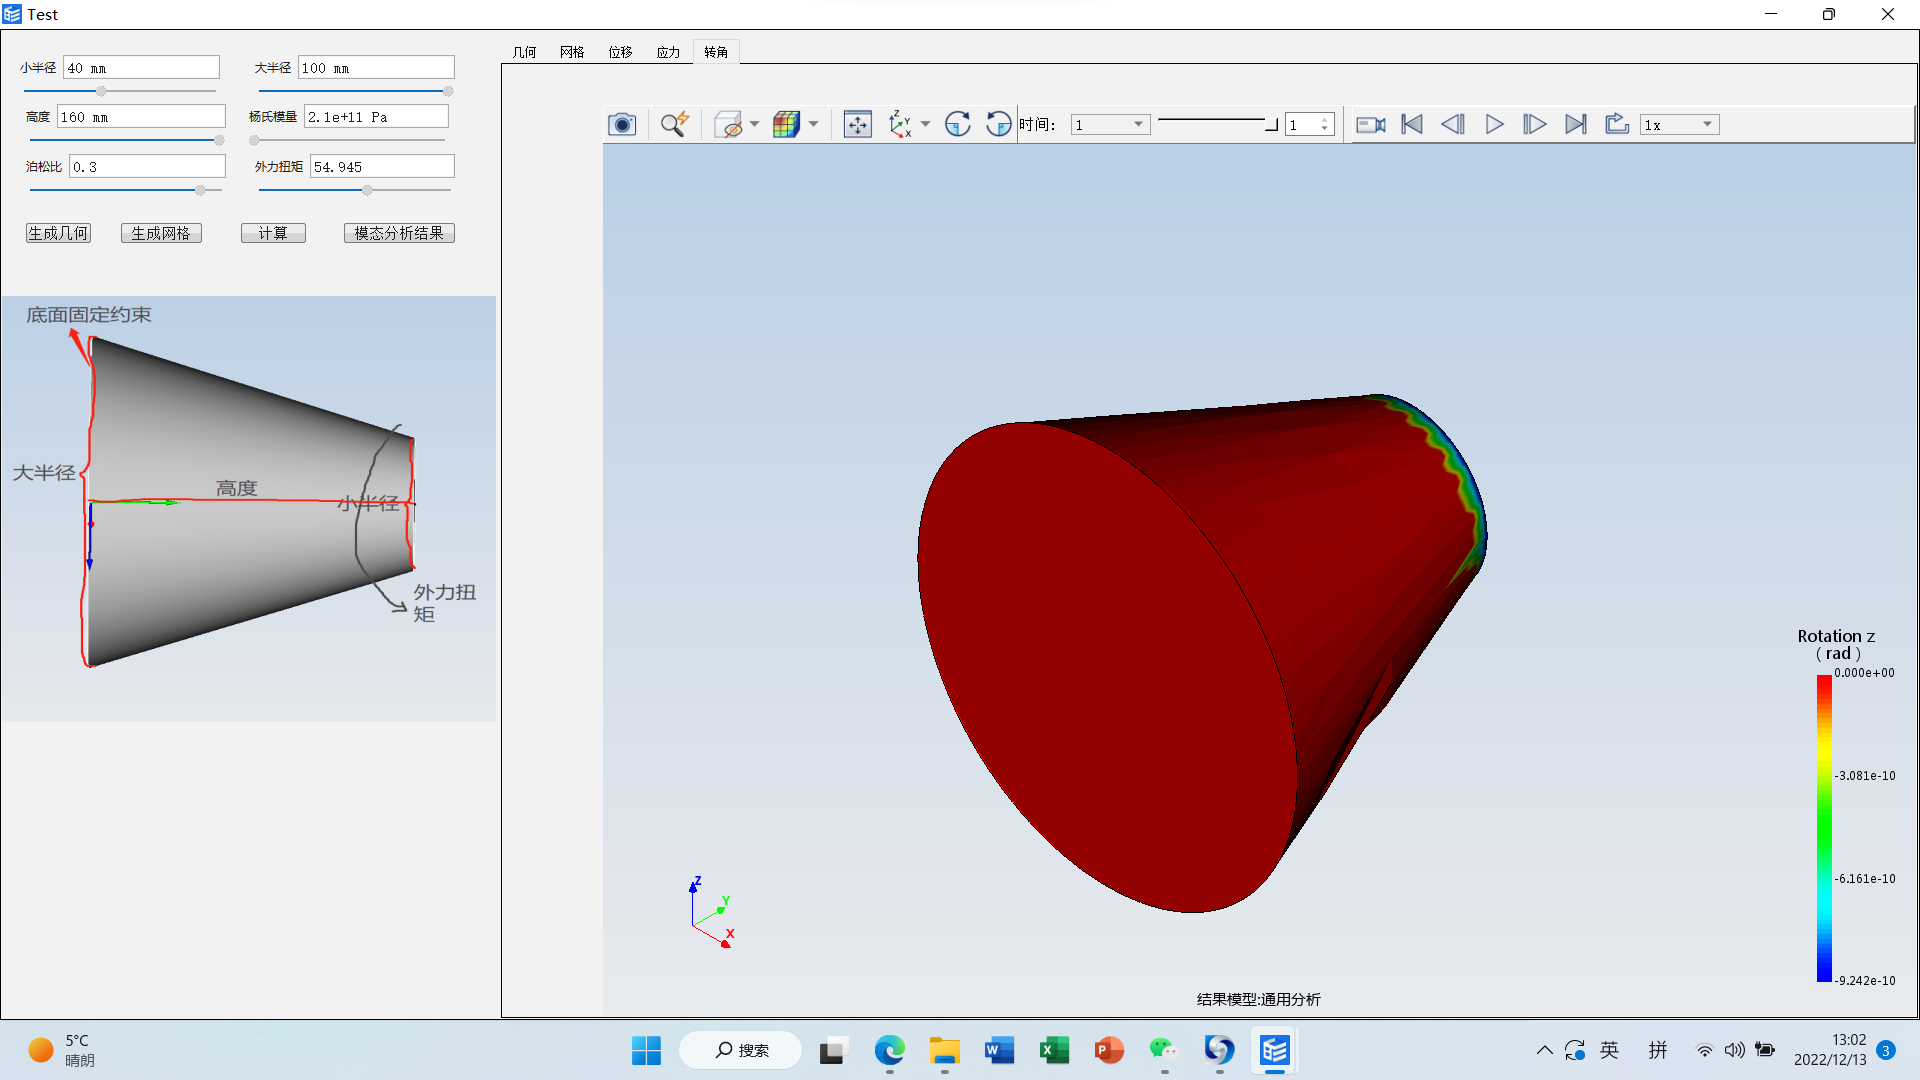
Task: Take a snapshot with the camera icon
Action: [622, 125]
